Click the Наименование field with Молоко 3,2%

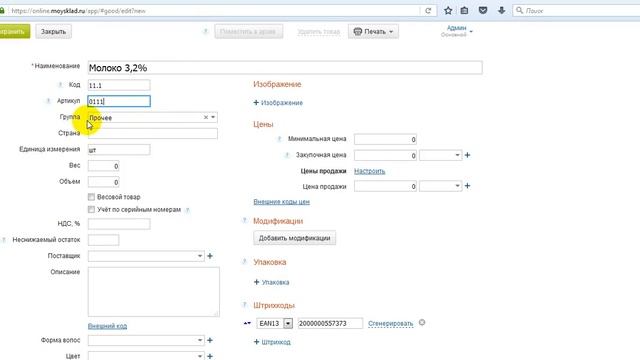coord(285,68)
